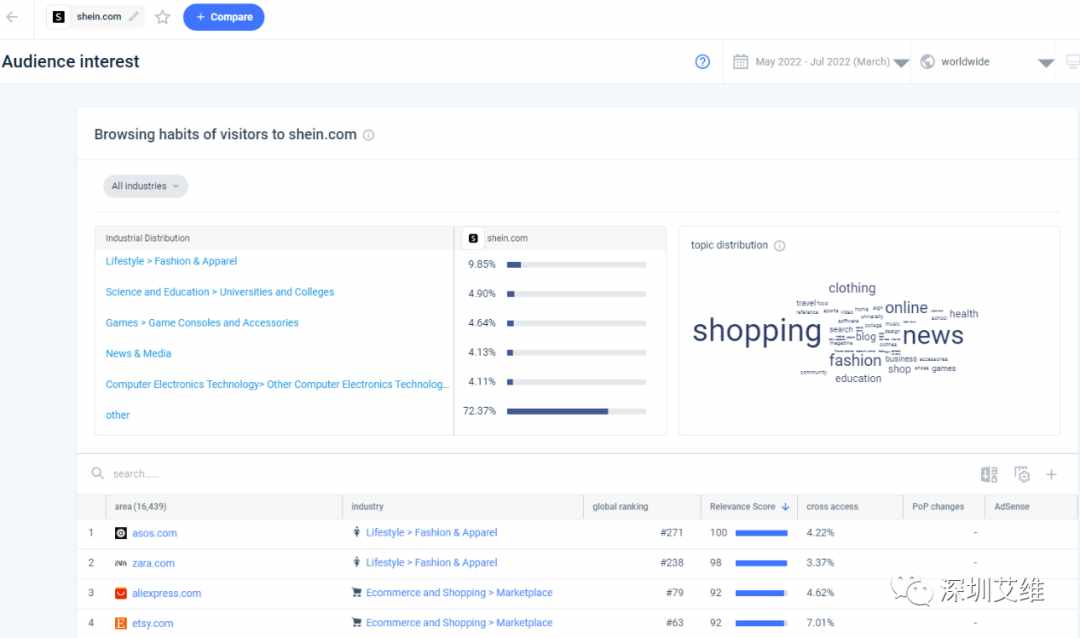The height and width of the screenshot is (638, 1080).
Task: Click cart icon in etsy.com industry cell
Action: pyautogui.click(x=356, y=622)
